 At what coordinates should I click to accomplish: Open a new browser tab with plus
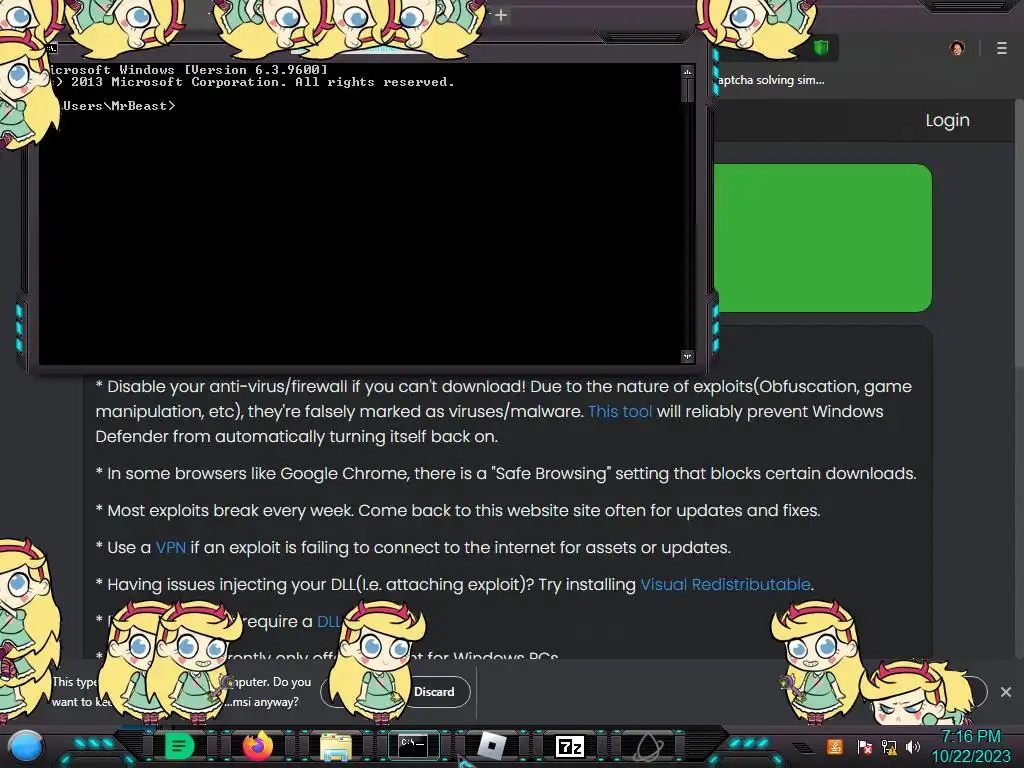[501, 15]
